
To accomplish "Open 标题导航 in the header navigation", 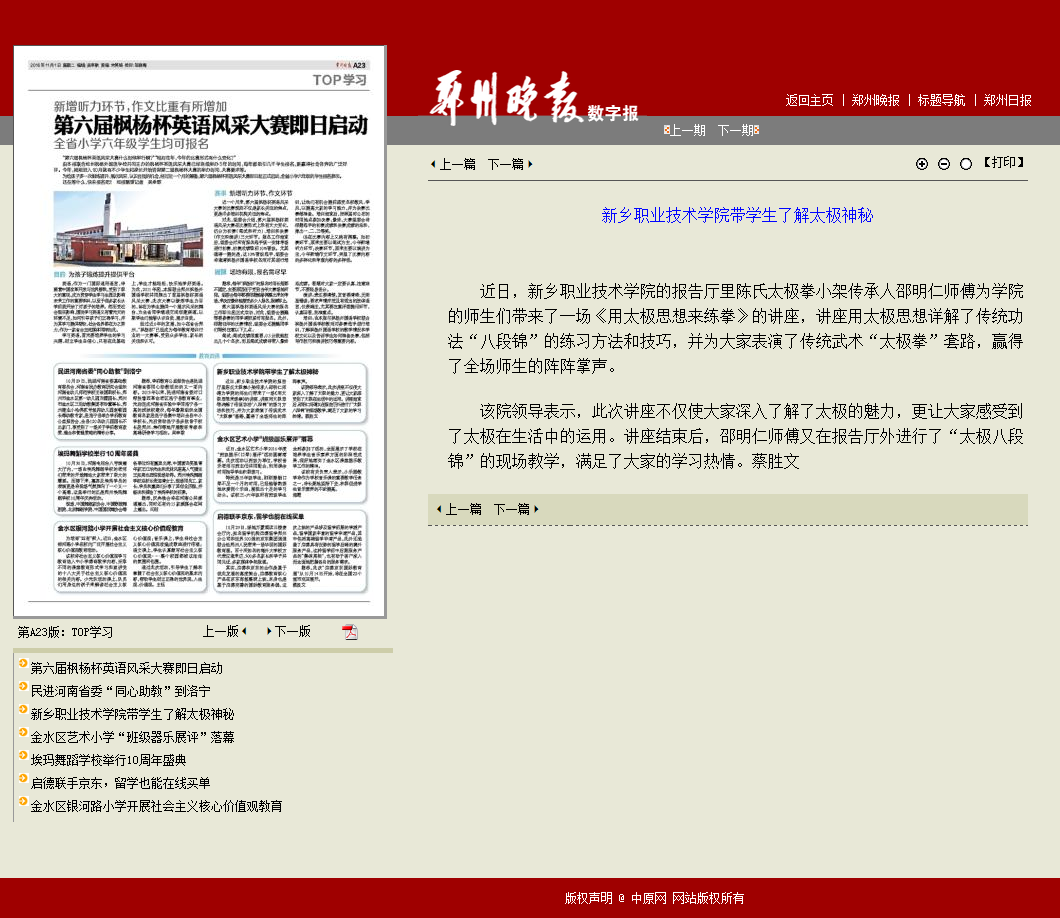I will coord(941,100).
